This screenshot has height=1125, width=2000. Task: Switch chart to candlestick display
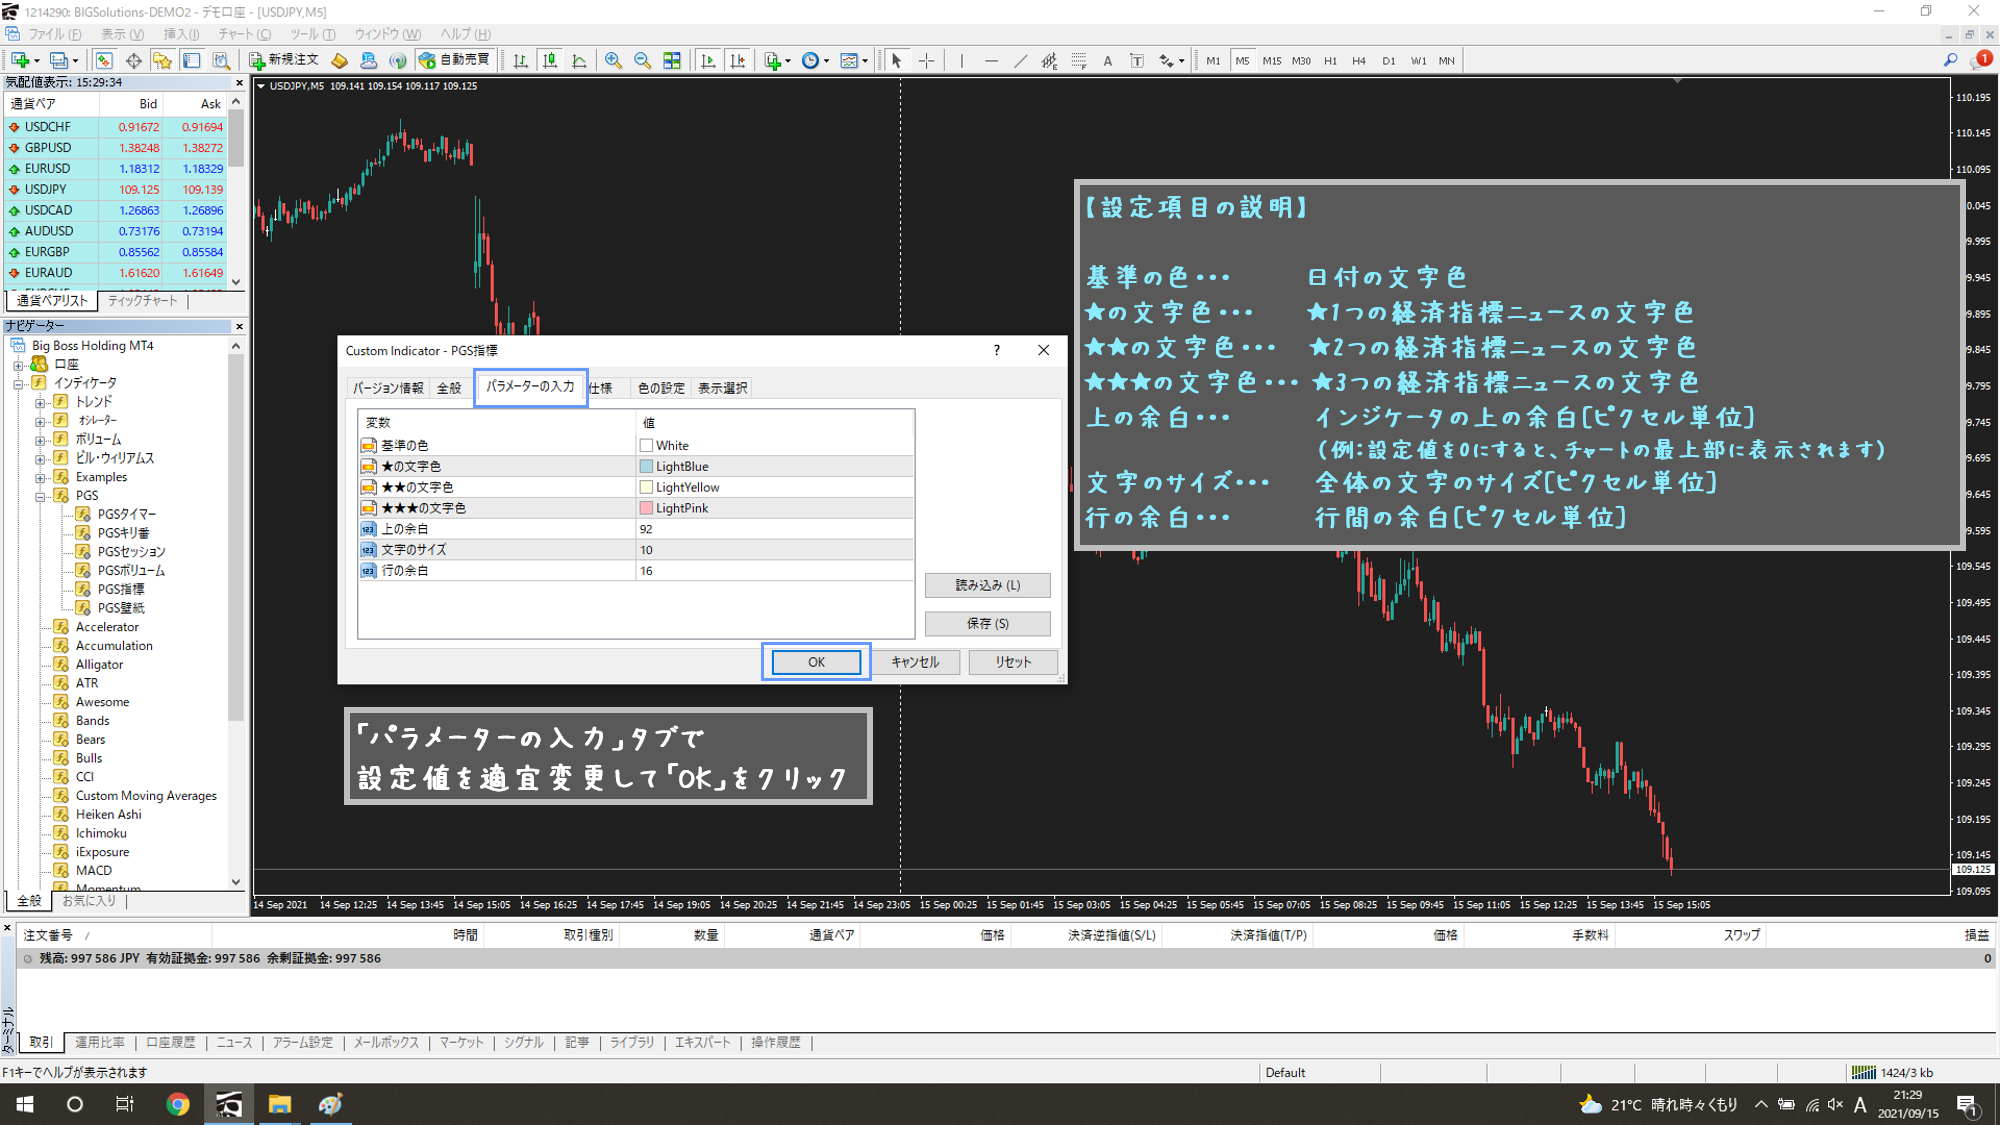click(550, 61)
